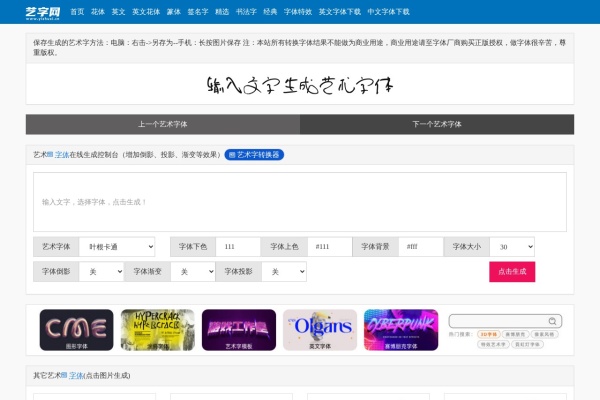Screen dimensions: 600x400
Task: Click the magnifier search icon
Action: pyautogui.click(x=552, y=321)
